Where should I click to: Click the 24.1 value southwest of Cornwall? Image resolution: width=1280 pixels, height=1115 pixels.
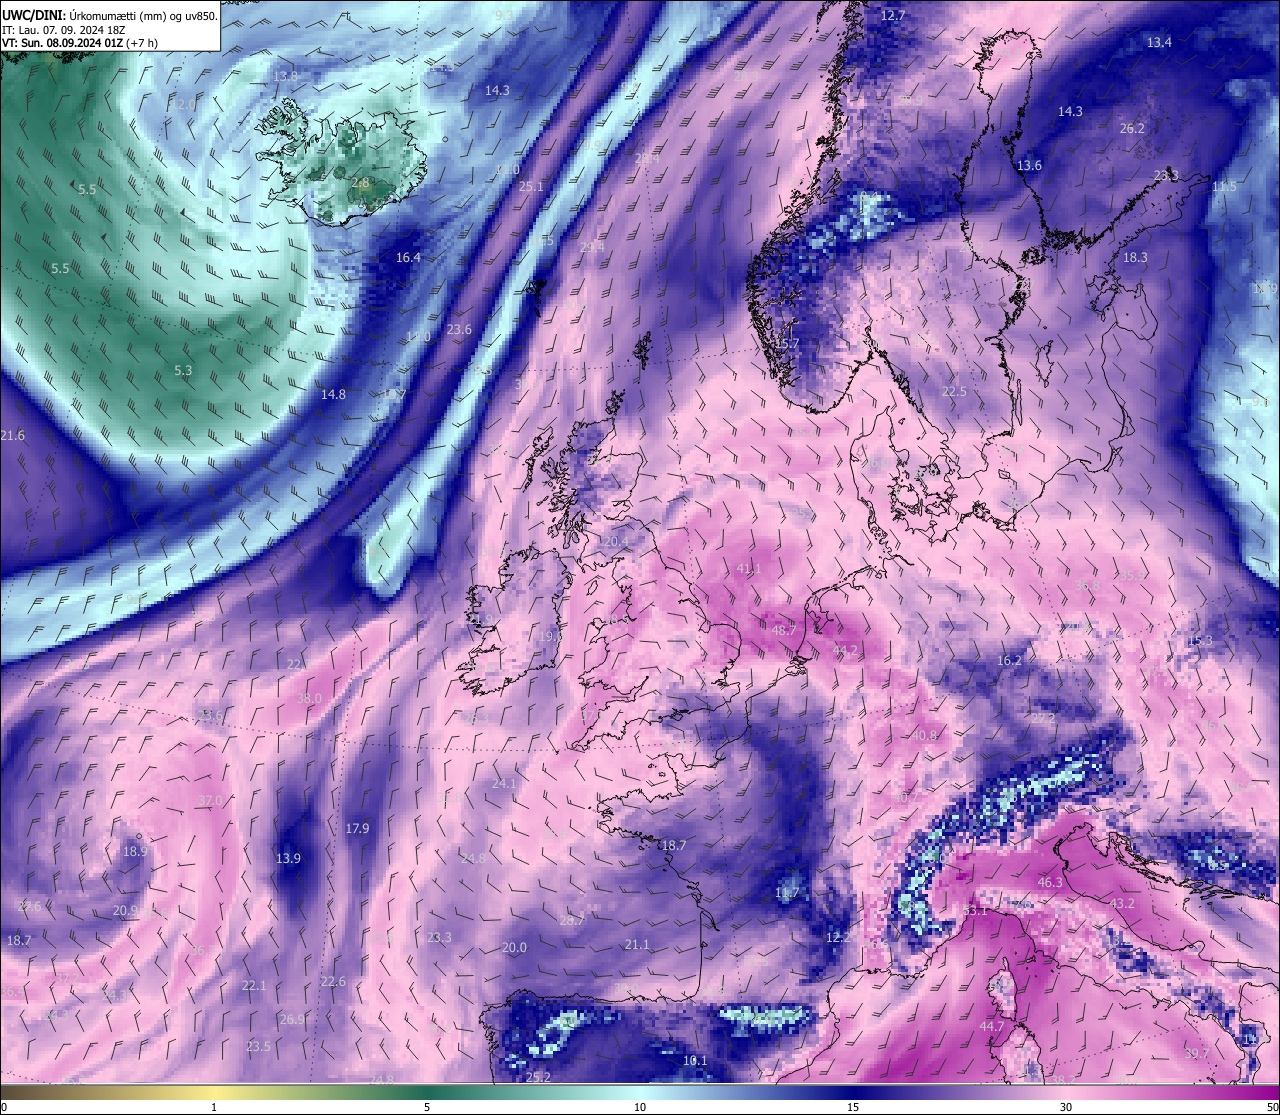[x=503, y=784]
